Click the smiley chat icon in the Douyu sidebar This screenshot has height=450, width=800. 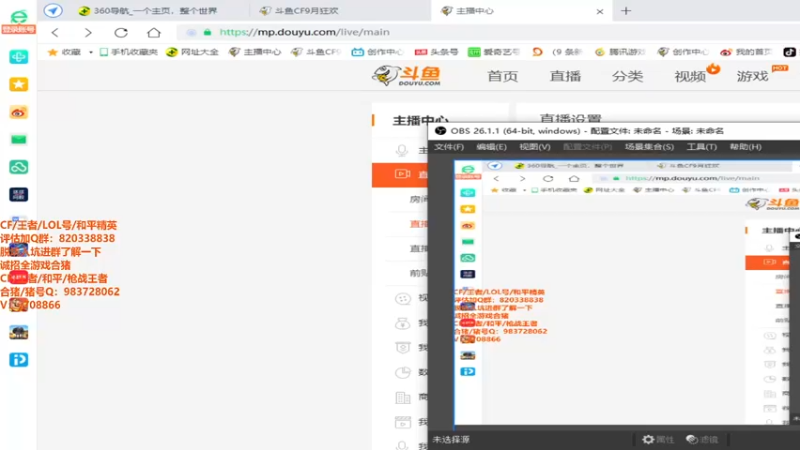403,298
